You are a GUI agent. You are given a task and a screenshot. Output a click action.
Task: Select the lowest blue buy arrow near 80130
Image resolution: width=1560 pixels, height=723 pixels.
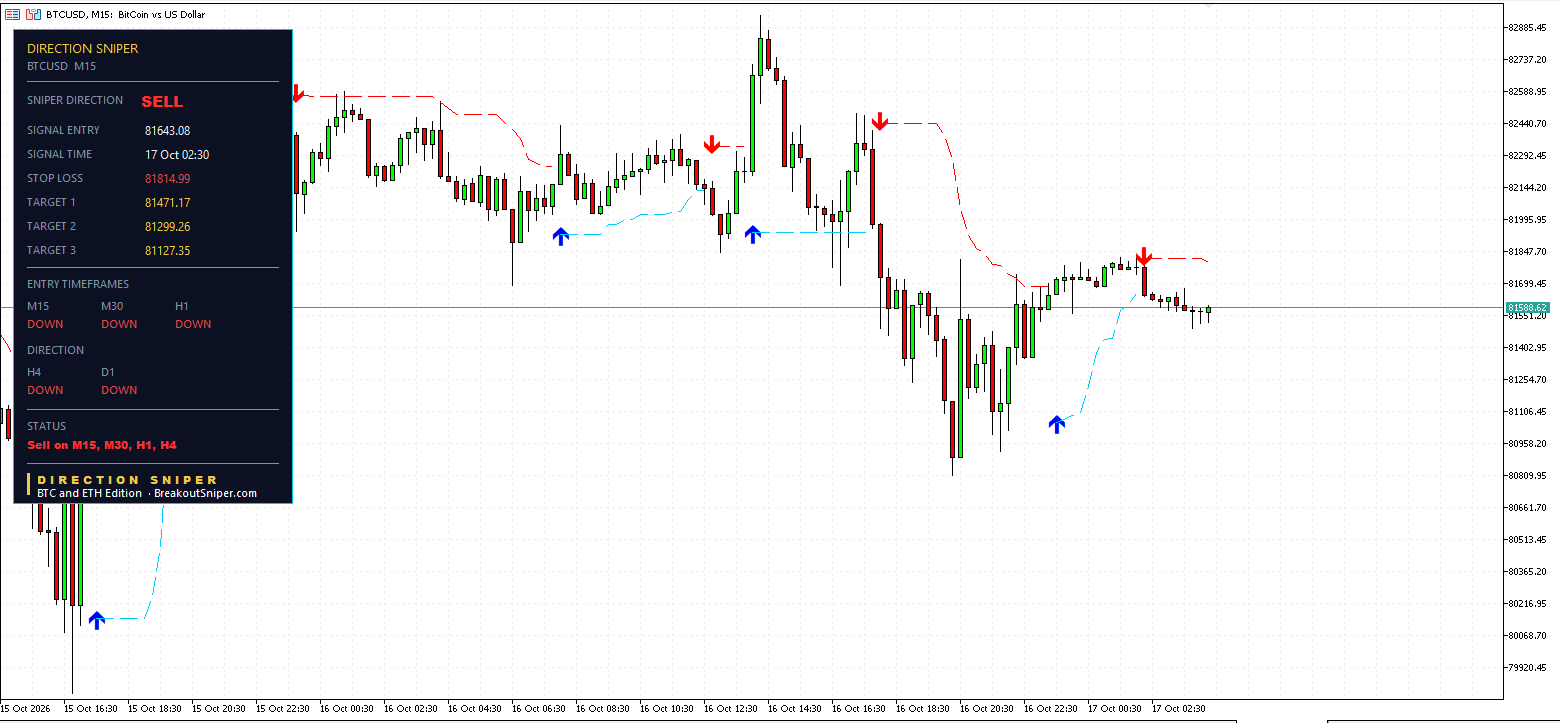click(96, 620)
